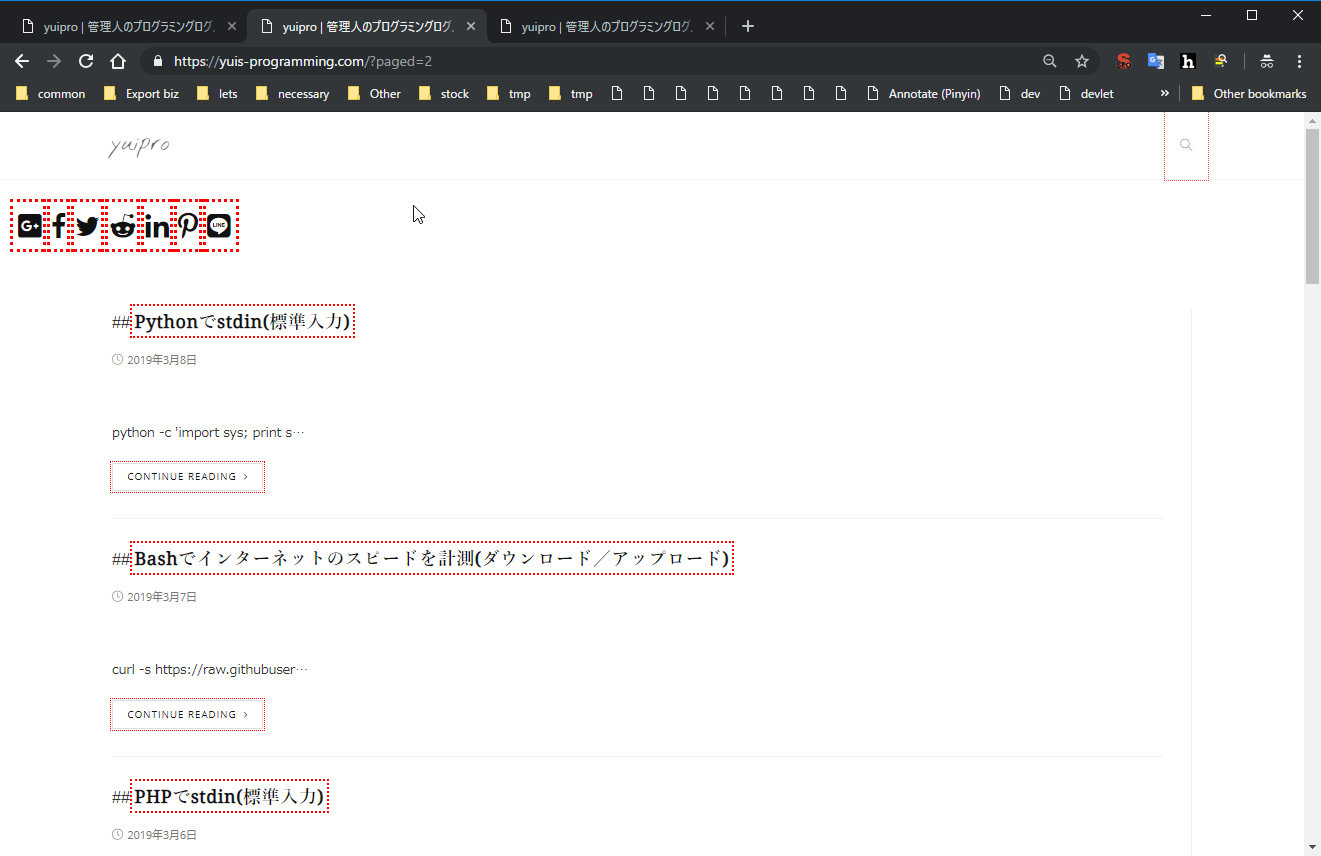
Task: Go to browser home page
Action: (118, 62)
